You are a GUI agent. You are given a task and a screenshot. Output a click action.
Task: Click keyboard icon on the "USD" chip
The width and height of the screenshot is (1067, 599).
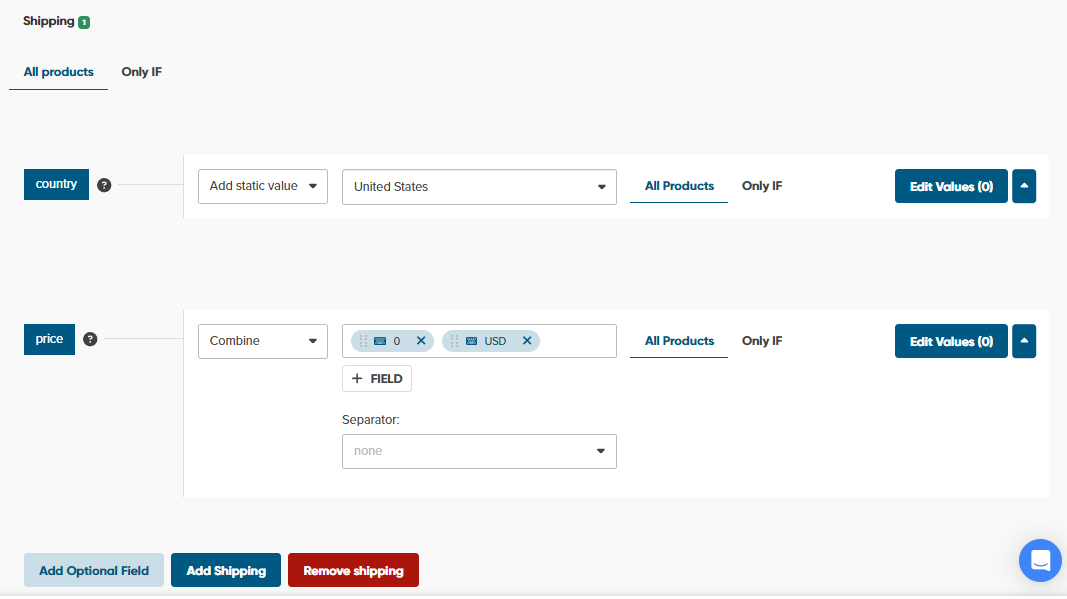[471, 341]
